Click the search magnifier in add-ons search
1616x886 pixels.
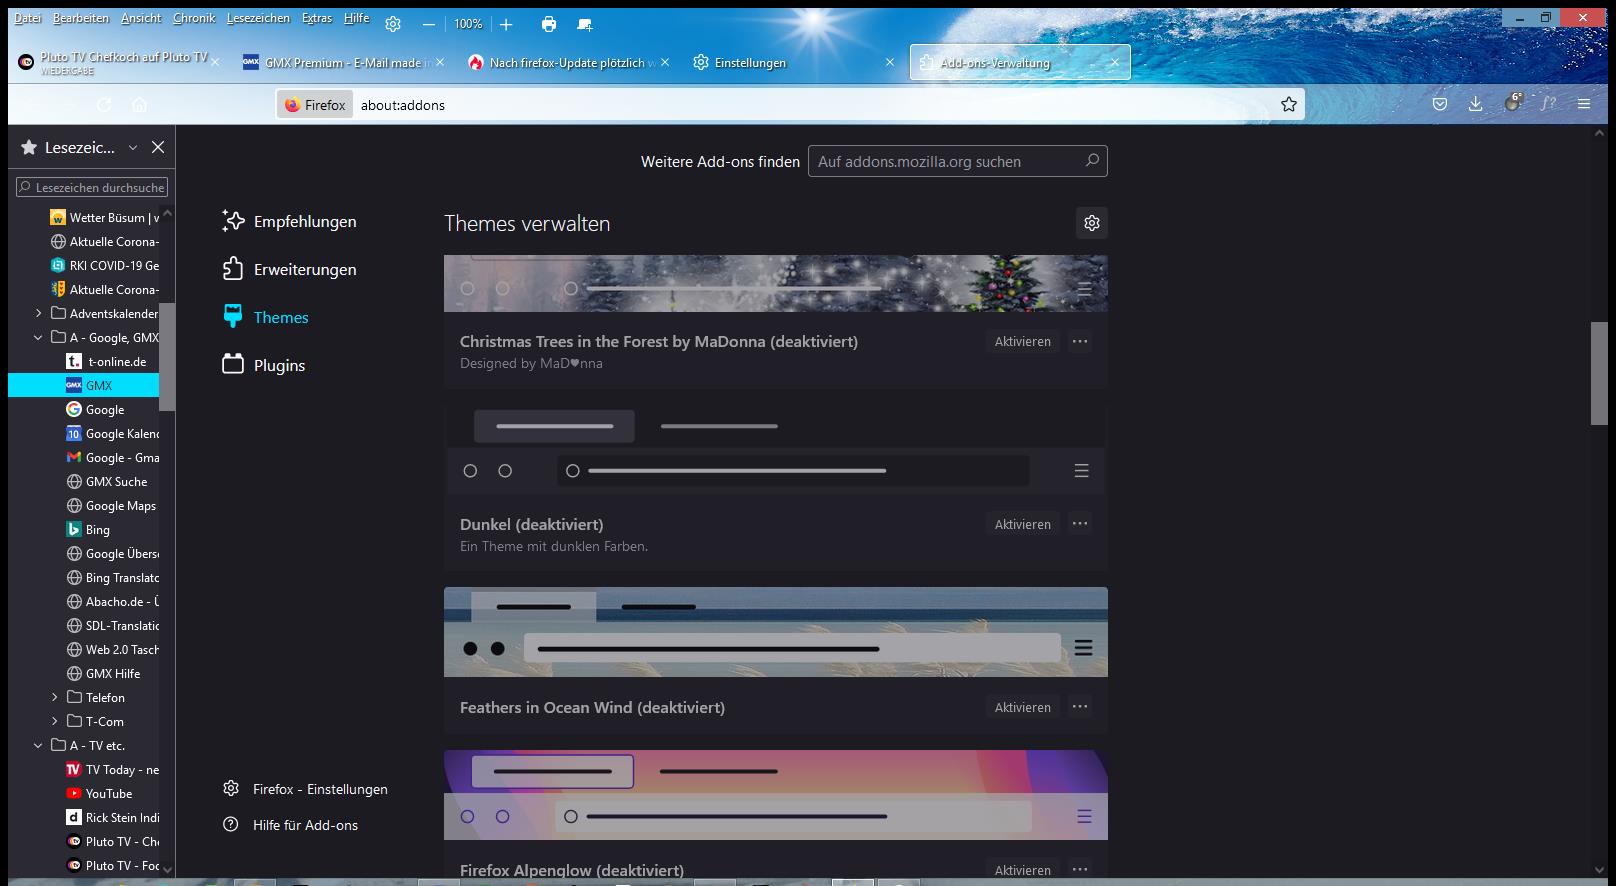pyautogui.click(x=1092, y=160)
